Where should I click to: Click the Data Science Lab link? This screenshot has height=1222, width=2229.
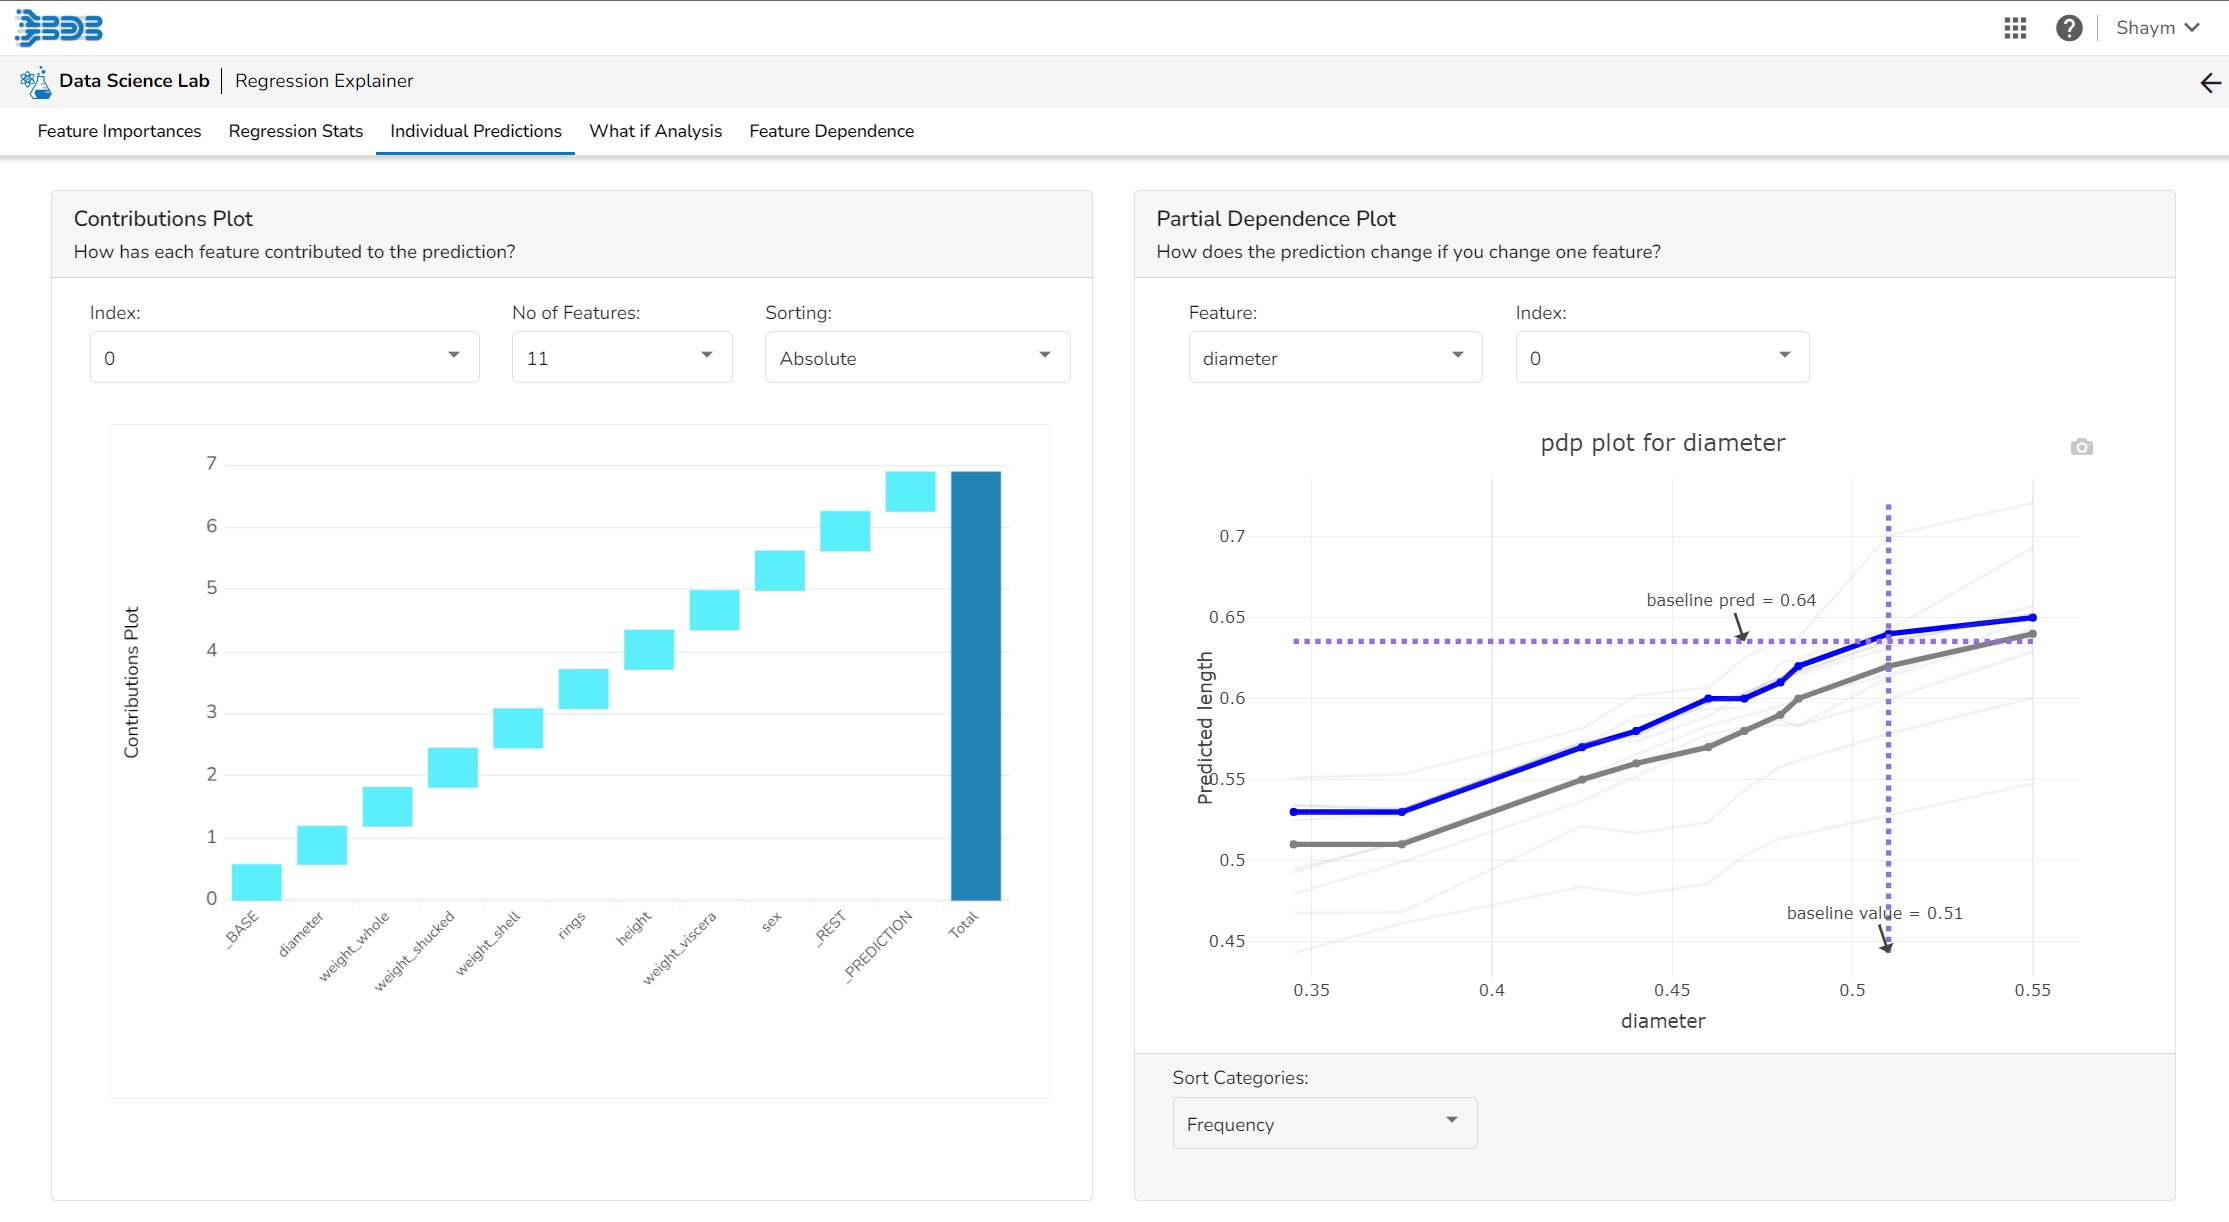(134, 81)
